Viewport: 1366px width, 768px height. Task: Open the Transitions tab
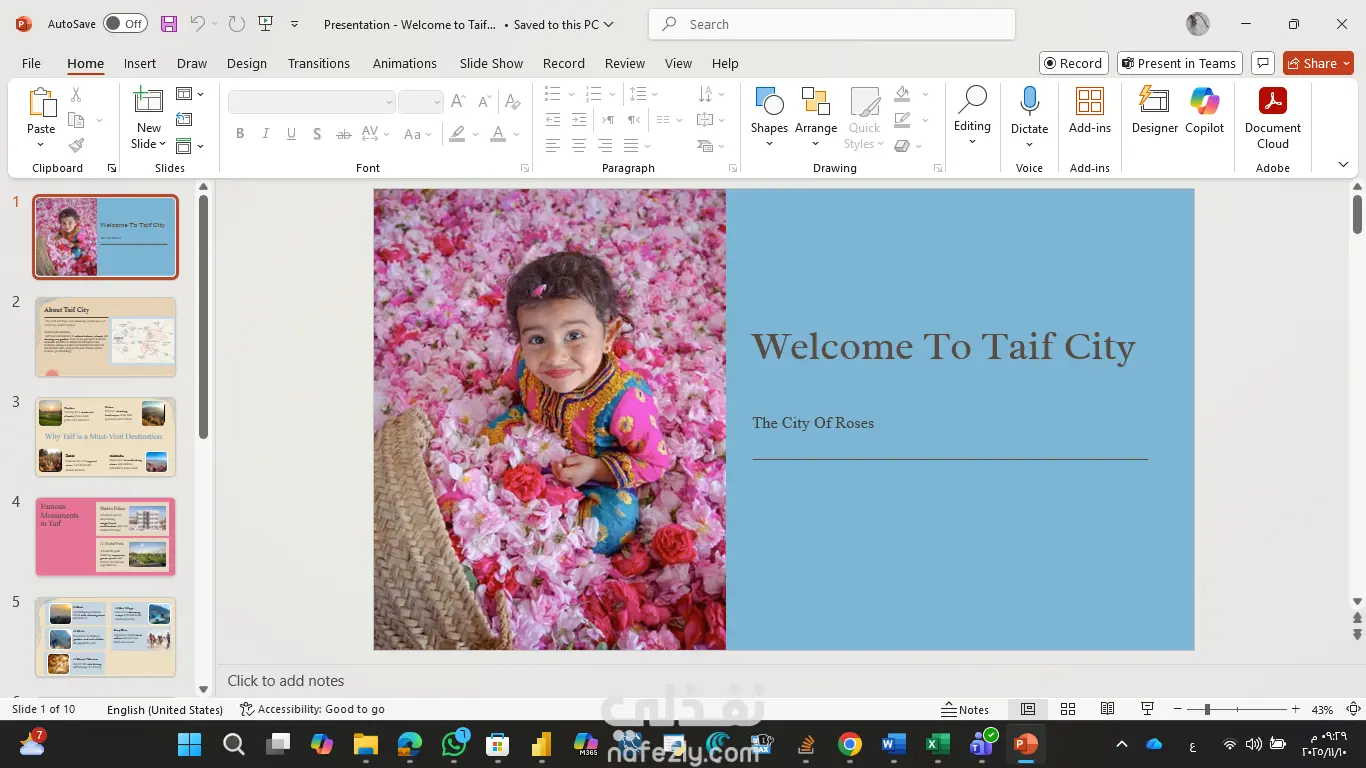[318, 63]
